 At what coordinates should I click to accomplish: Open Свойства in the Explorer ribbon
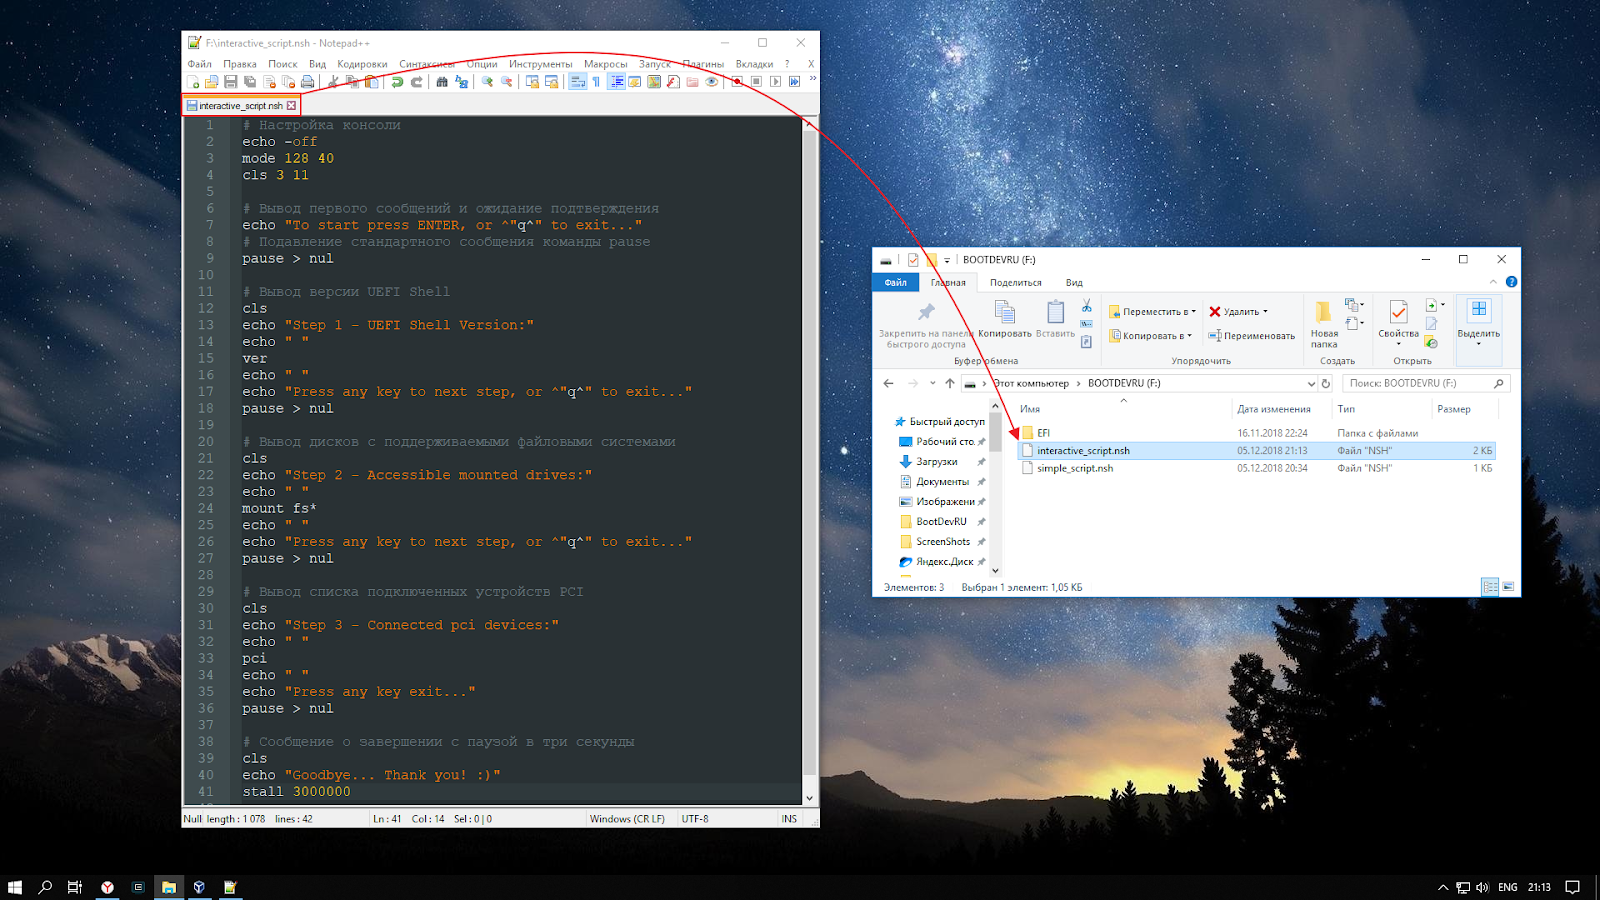[1398, 322]
